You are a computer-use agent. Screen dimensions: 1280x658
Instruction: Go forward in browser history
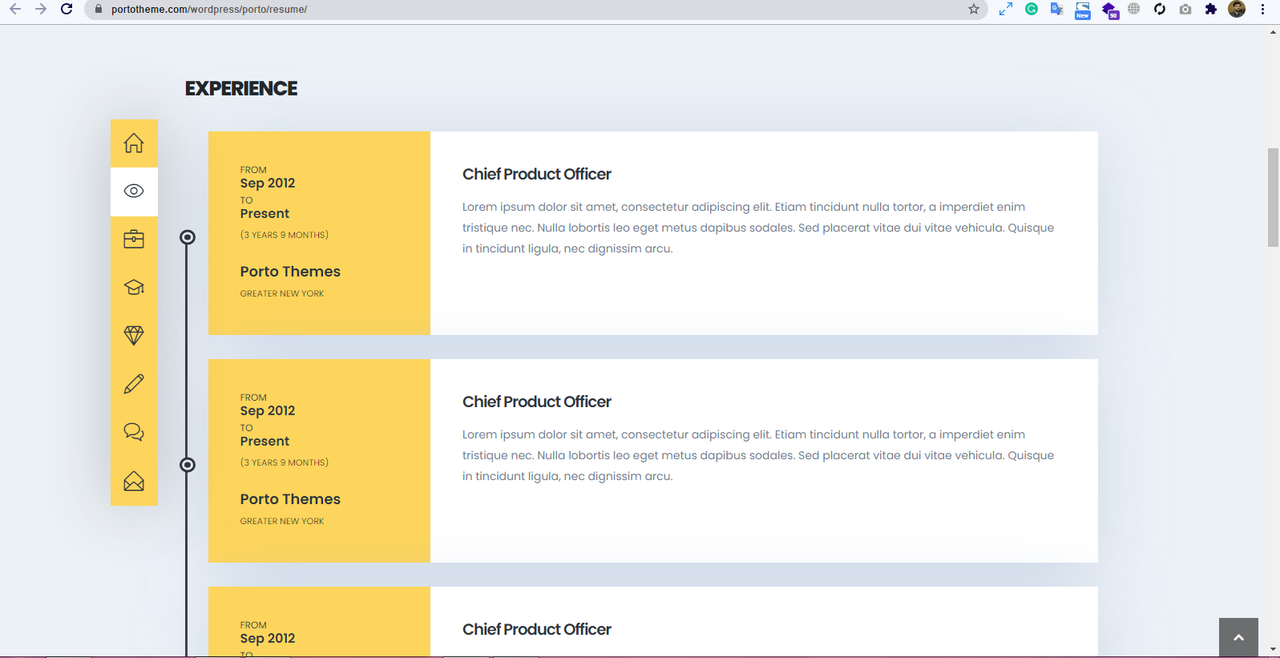[x=40, y=9]
